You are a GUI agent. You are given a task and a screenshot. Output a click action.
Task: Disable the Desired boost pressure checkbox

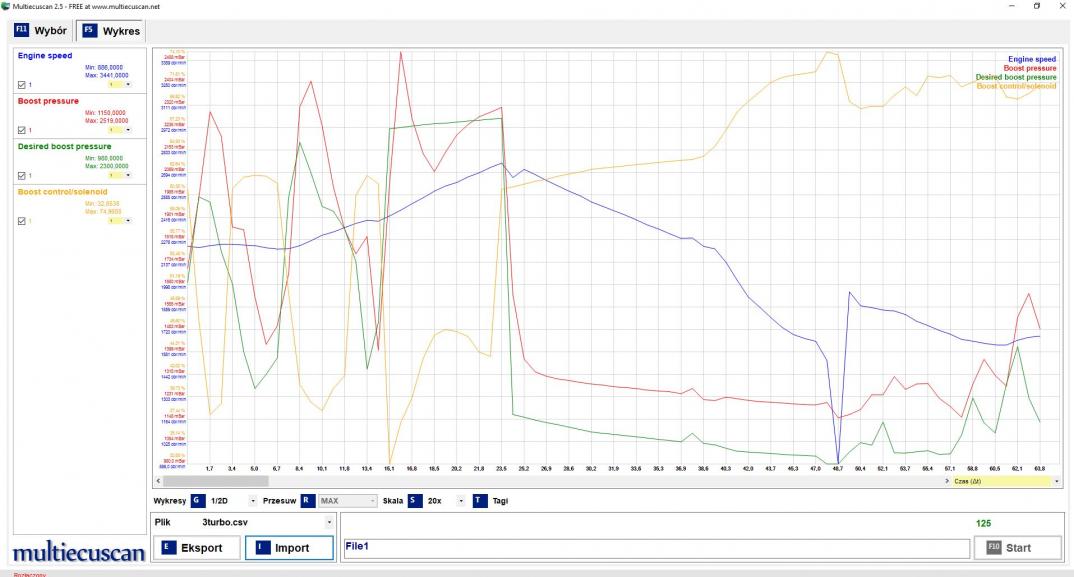click(x=22, y=176)
